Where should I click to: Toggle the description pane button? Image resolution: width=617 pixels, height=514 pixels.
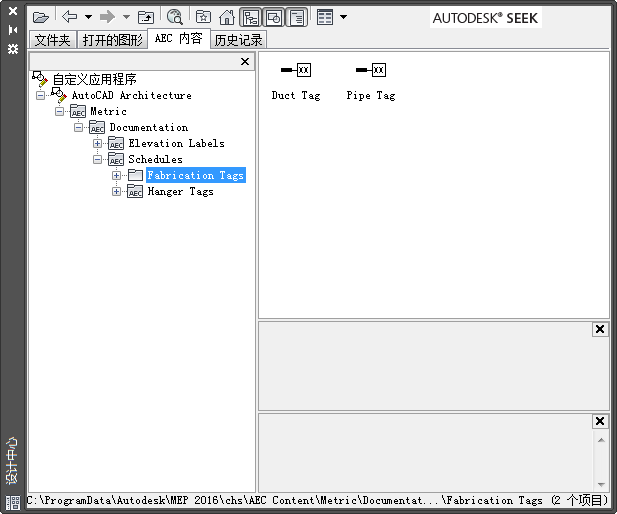[x=296, y=17]
